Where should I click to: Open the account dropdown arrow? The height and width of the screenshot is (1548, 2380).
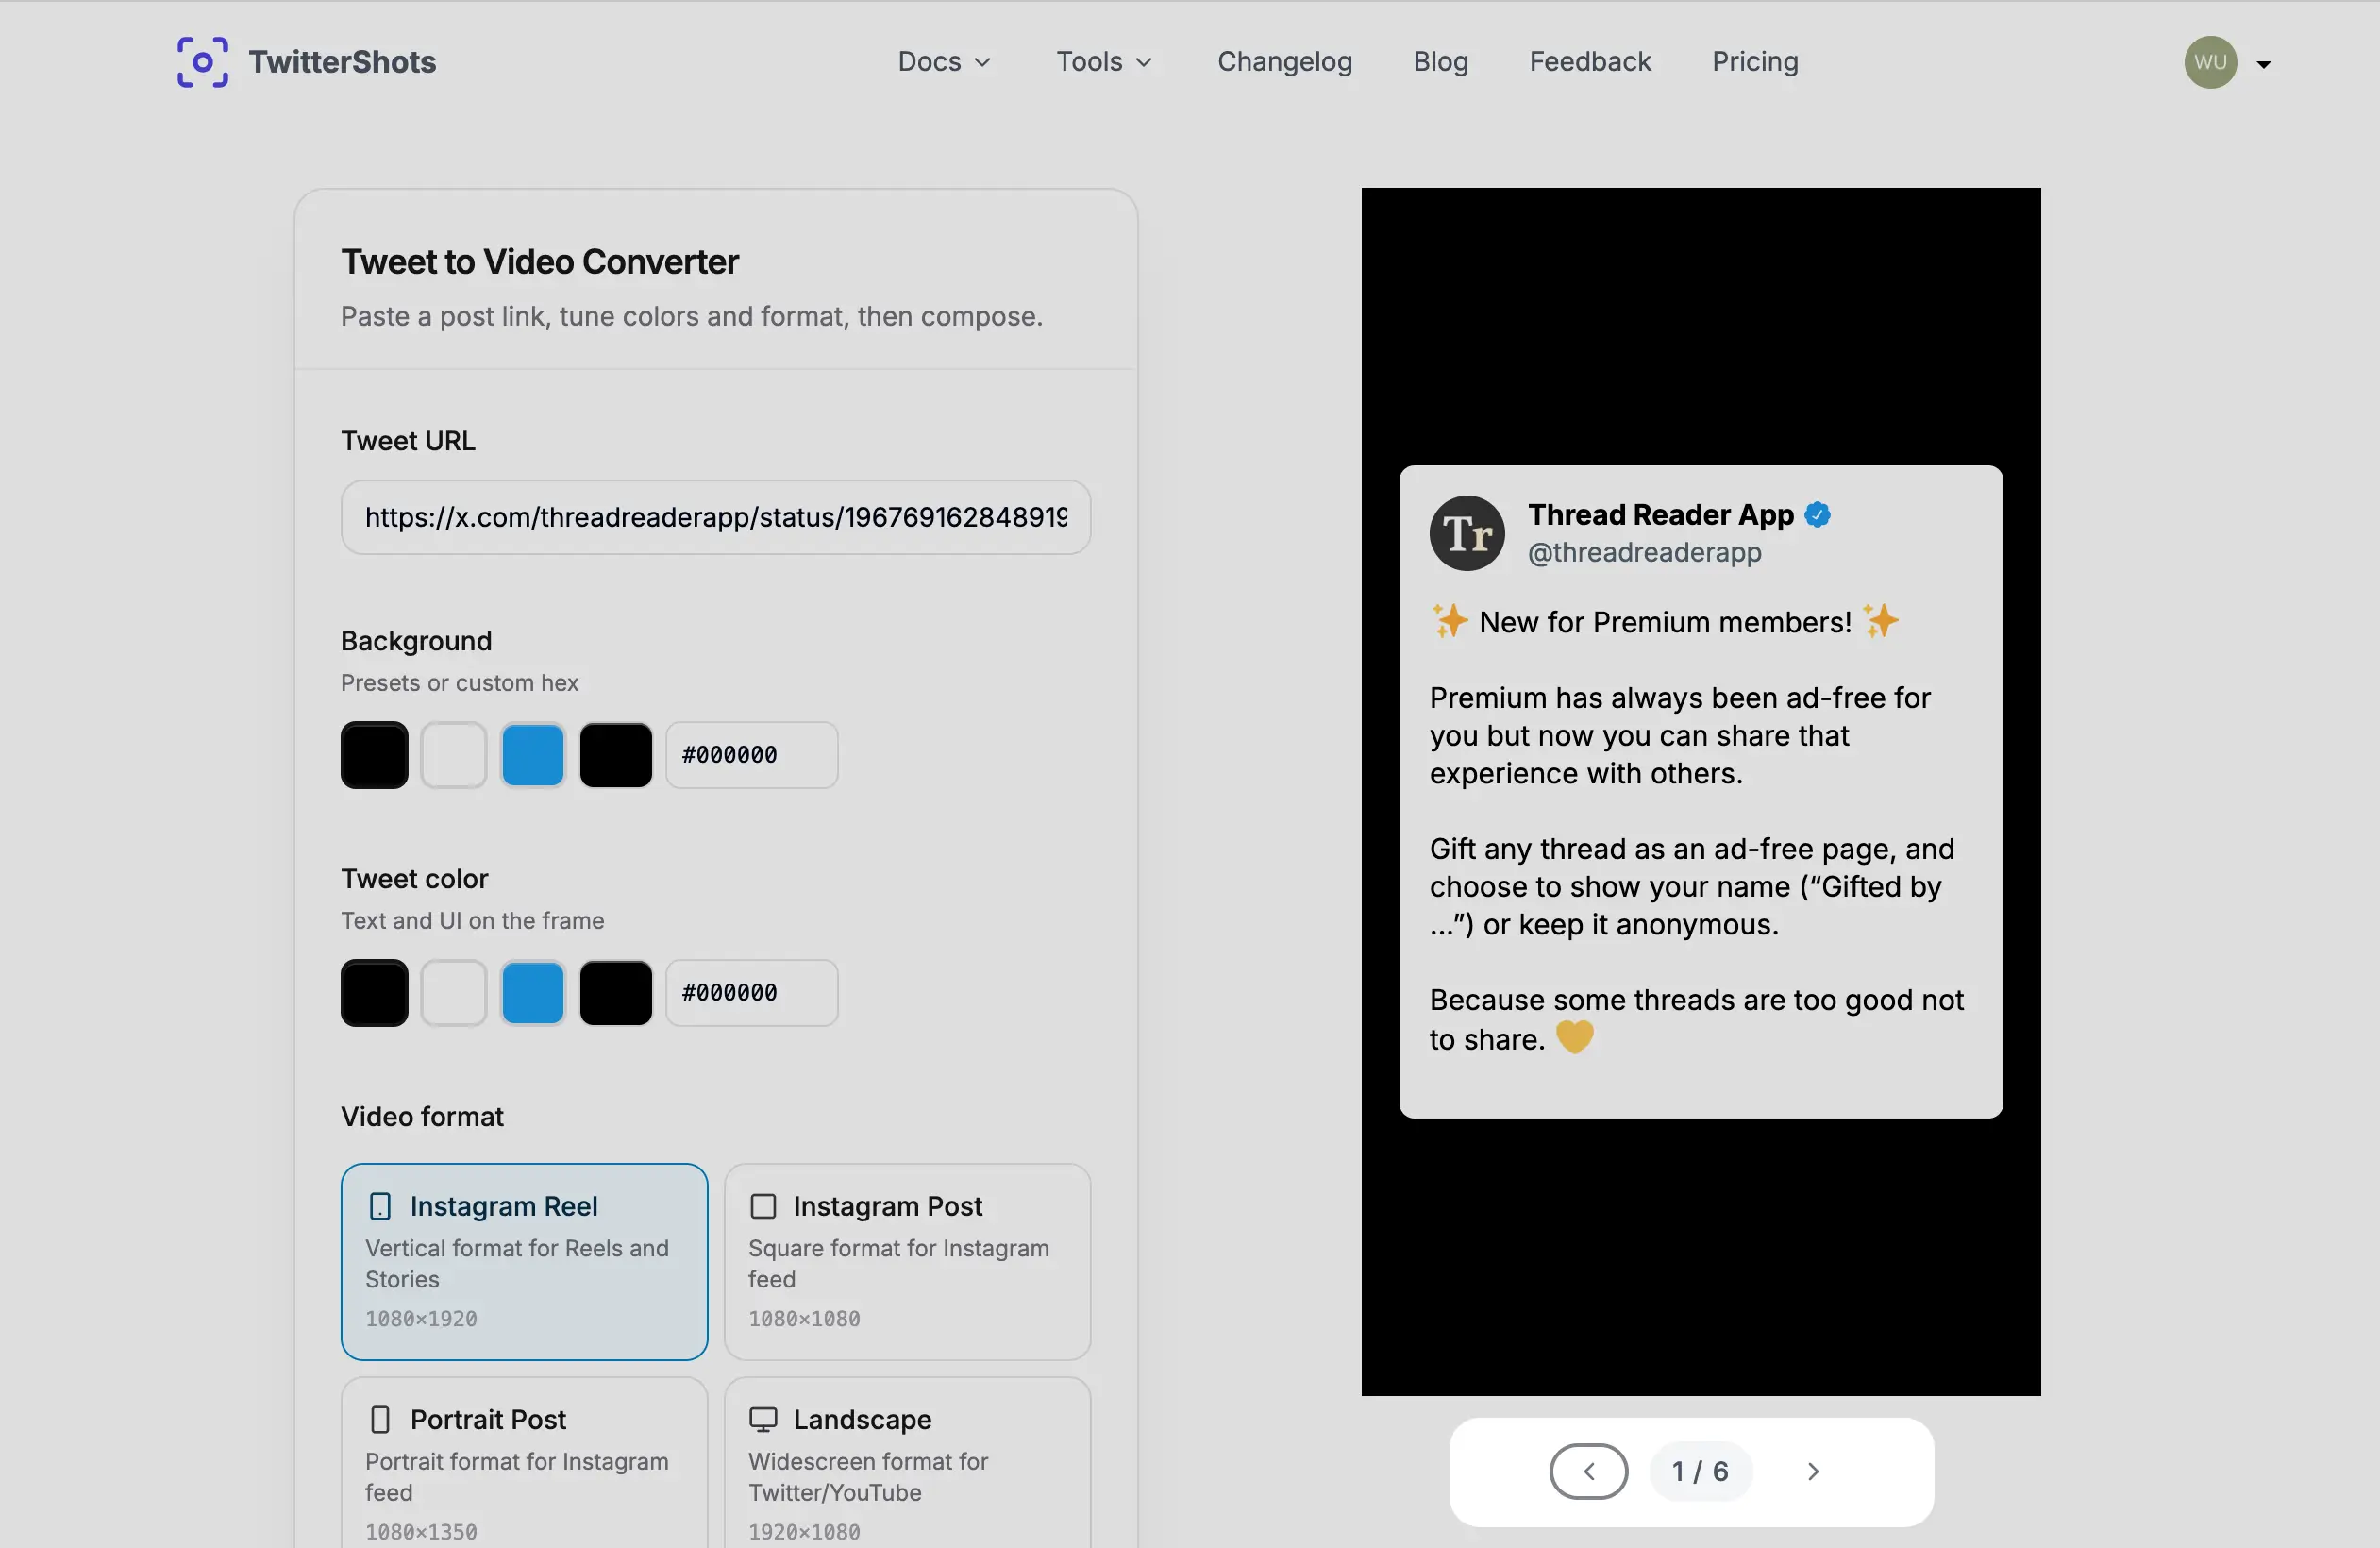[x=2264, y=64]
